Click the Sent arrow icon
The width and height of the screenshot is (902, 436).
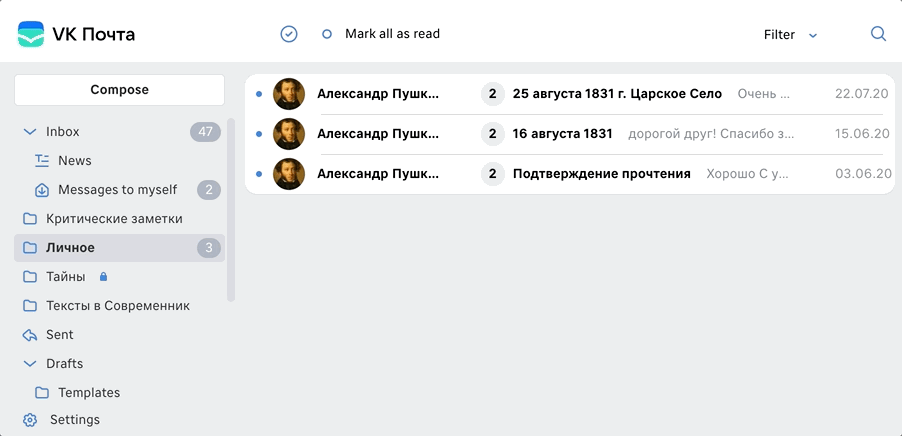click(x=29, y=335)
